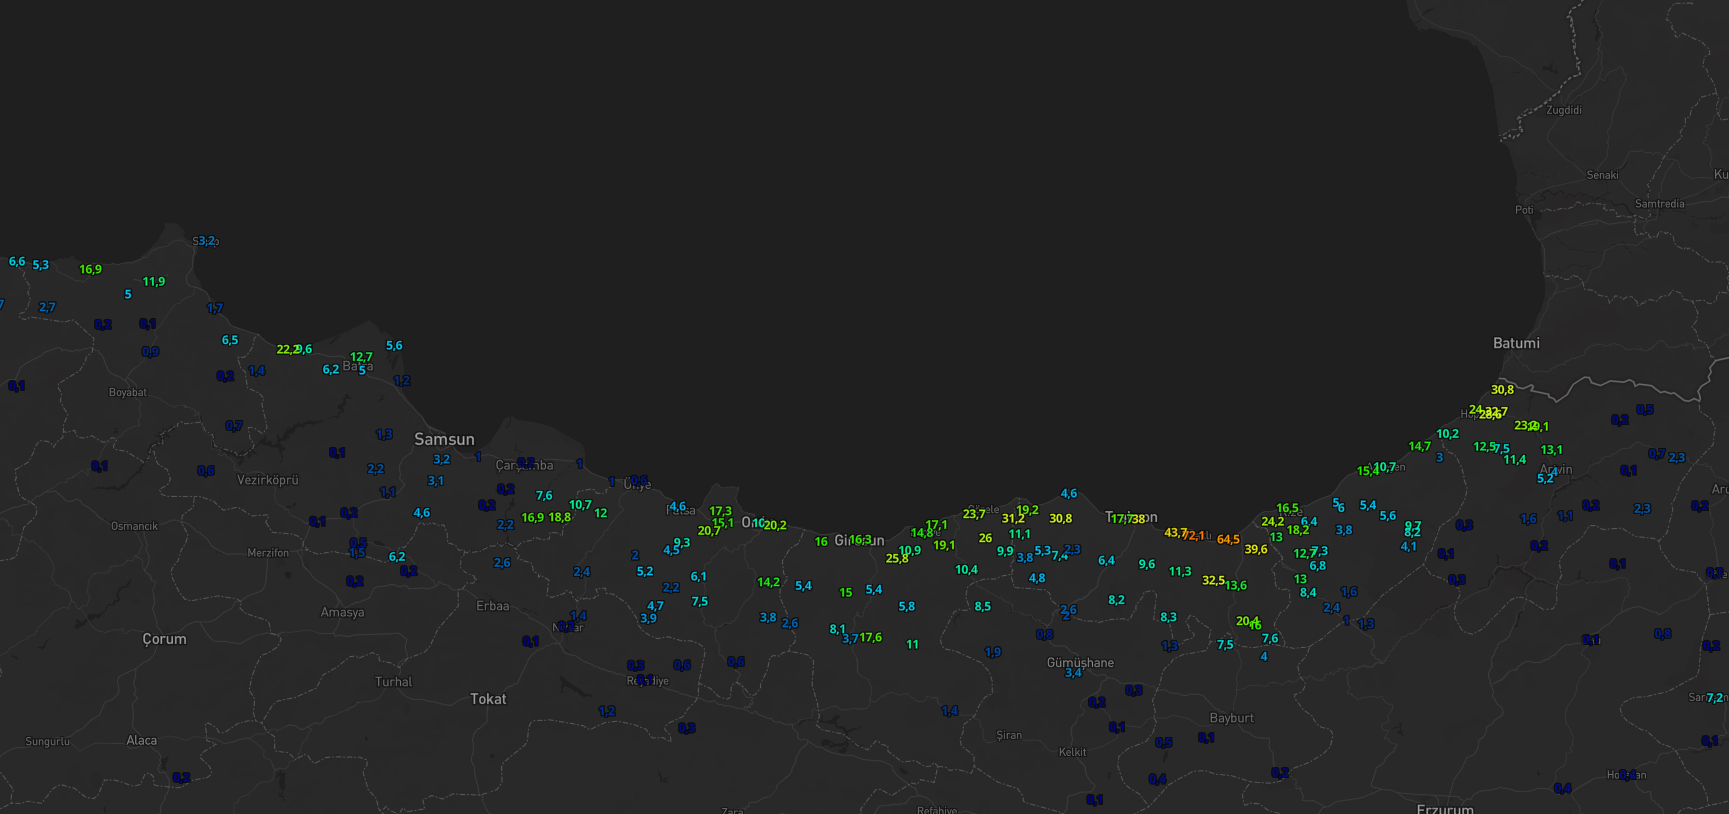Click the Turhal town label
Image resolution: width=1729 pixels, height=814 pixels.
click(x=393, y=682)
